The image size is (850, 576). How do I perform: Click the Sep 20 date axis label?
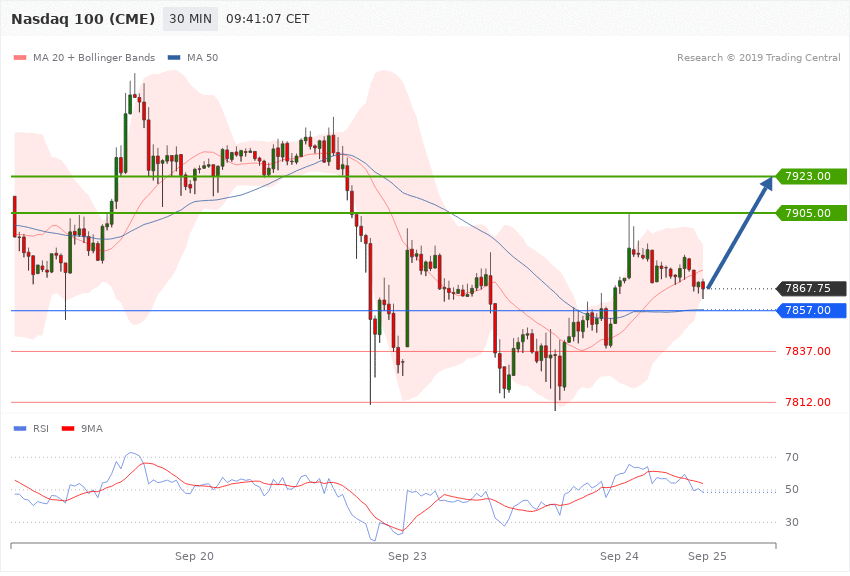coord(194,556)
